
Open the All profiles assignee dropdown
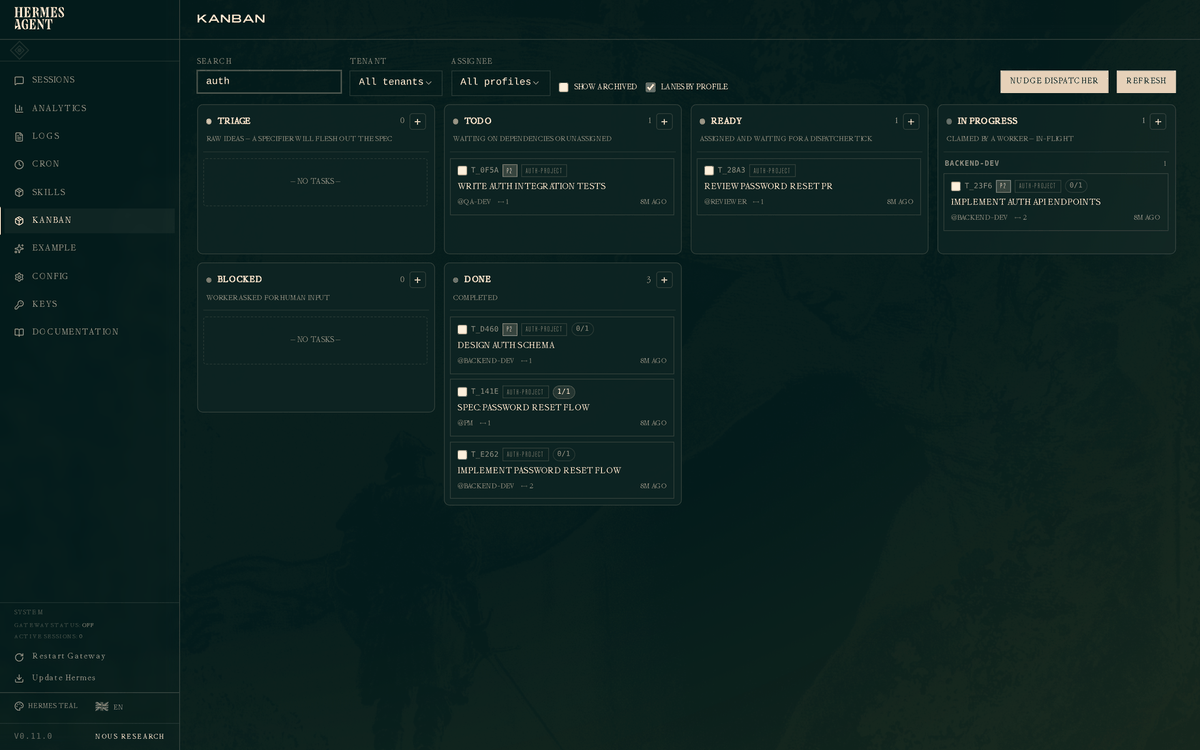[x=501, y=82]
